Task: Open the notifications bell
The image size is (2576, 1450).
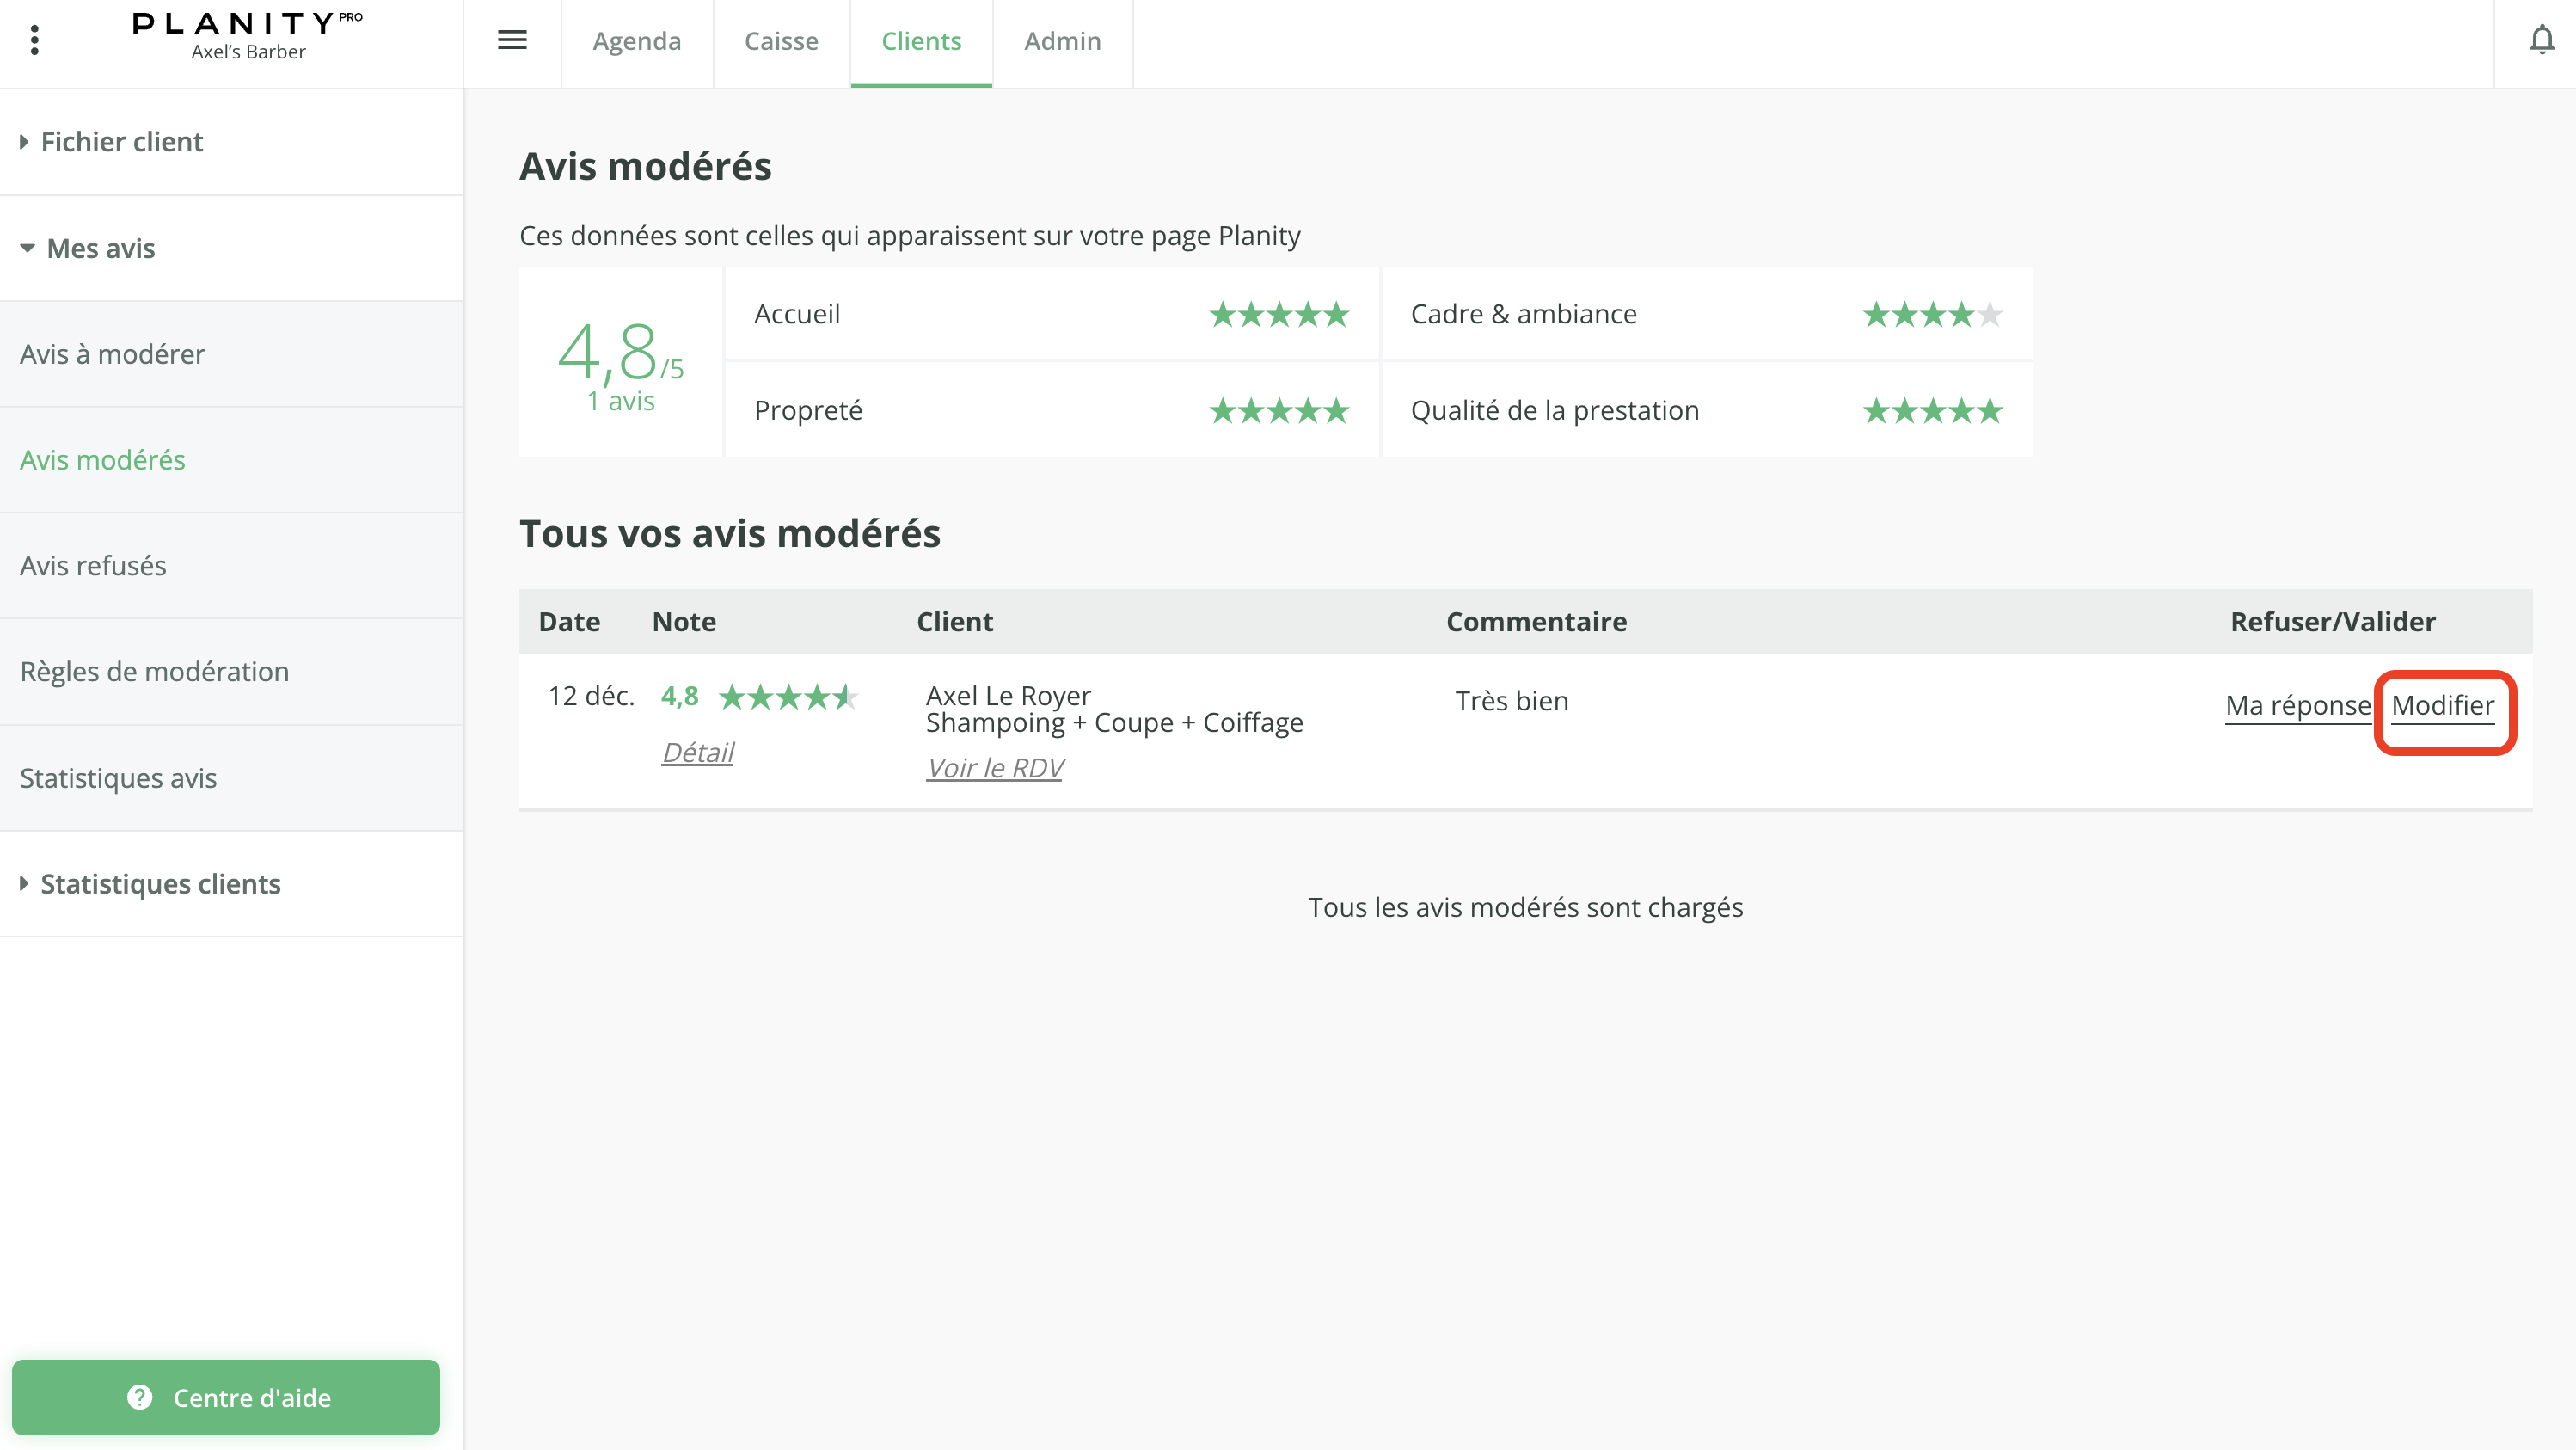Action: [x=2541, y=40]
